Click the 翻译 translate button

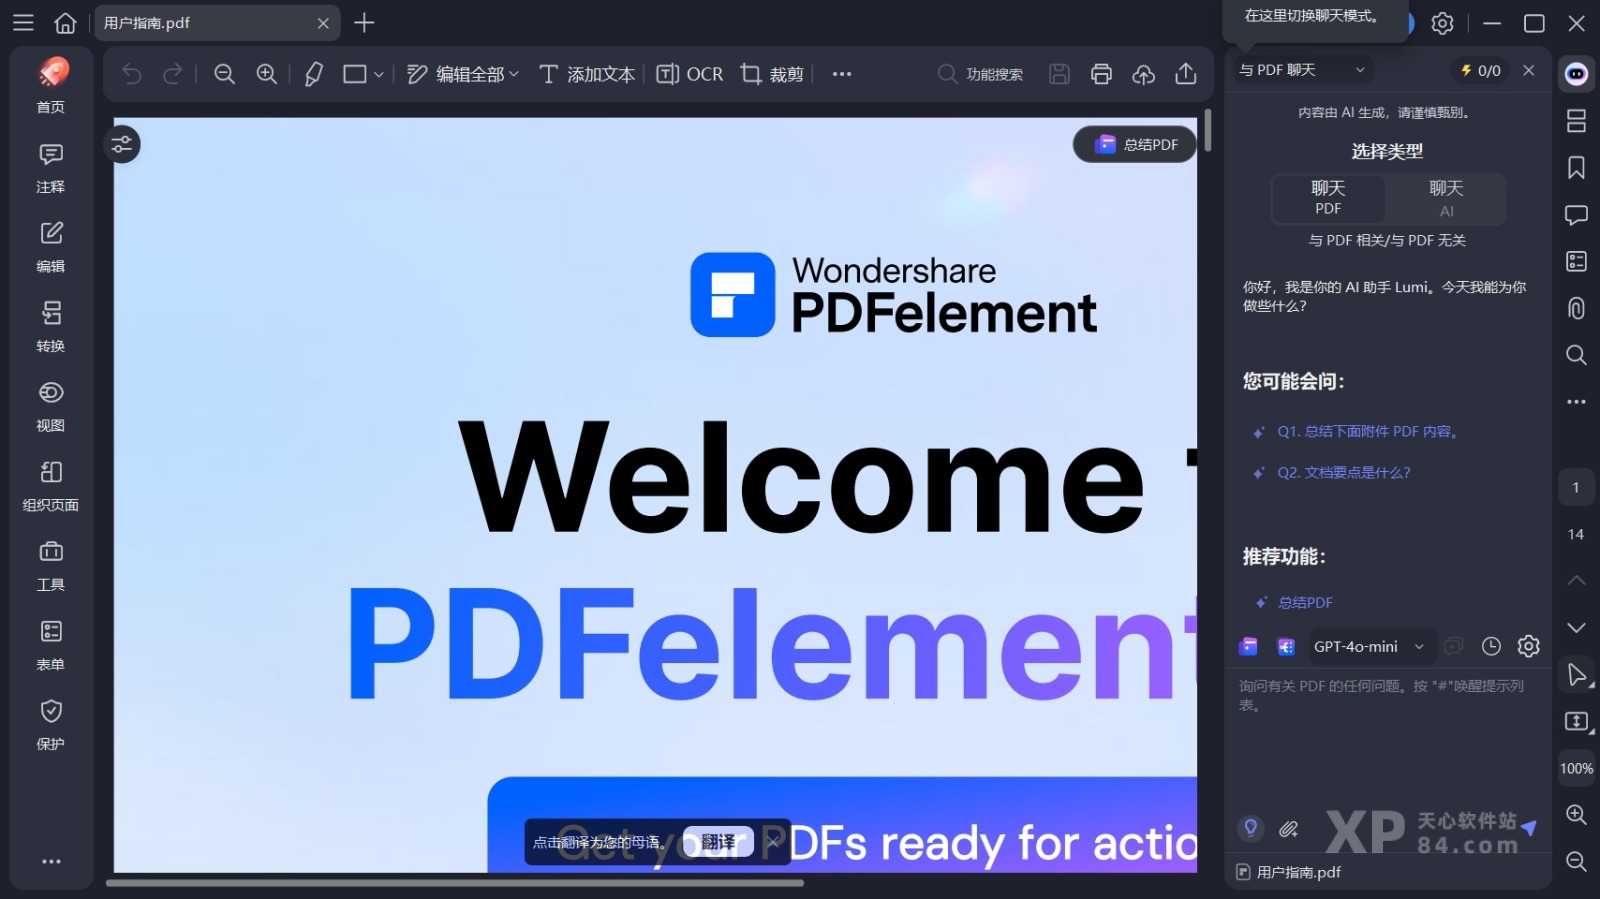[718, 842]
